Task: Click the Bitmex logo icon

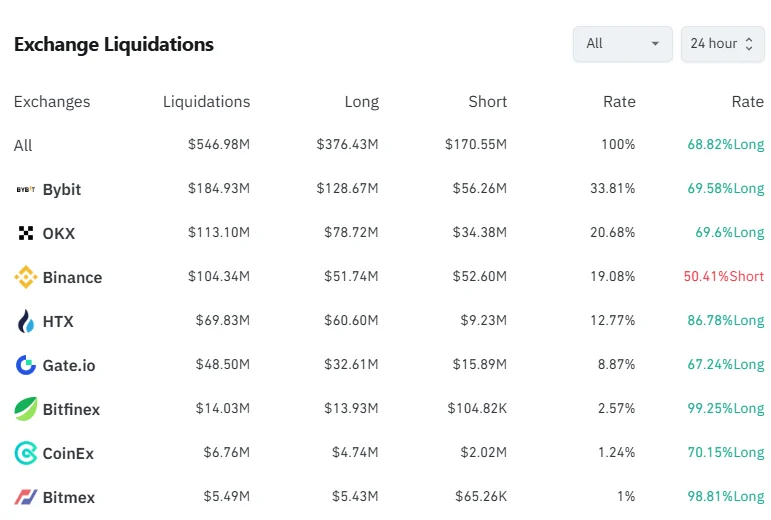Action: (26, 497)
